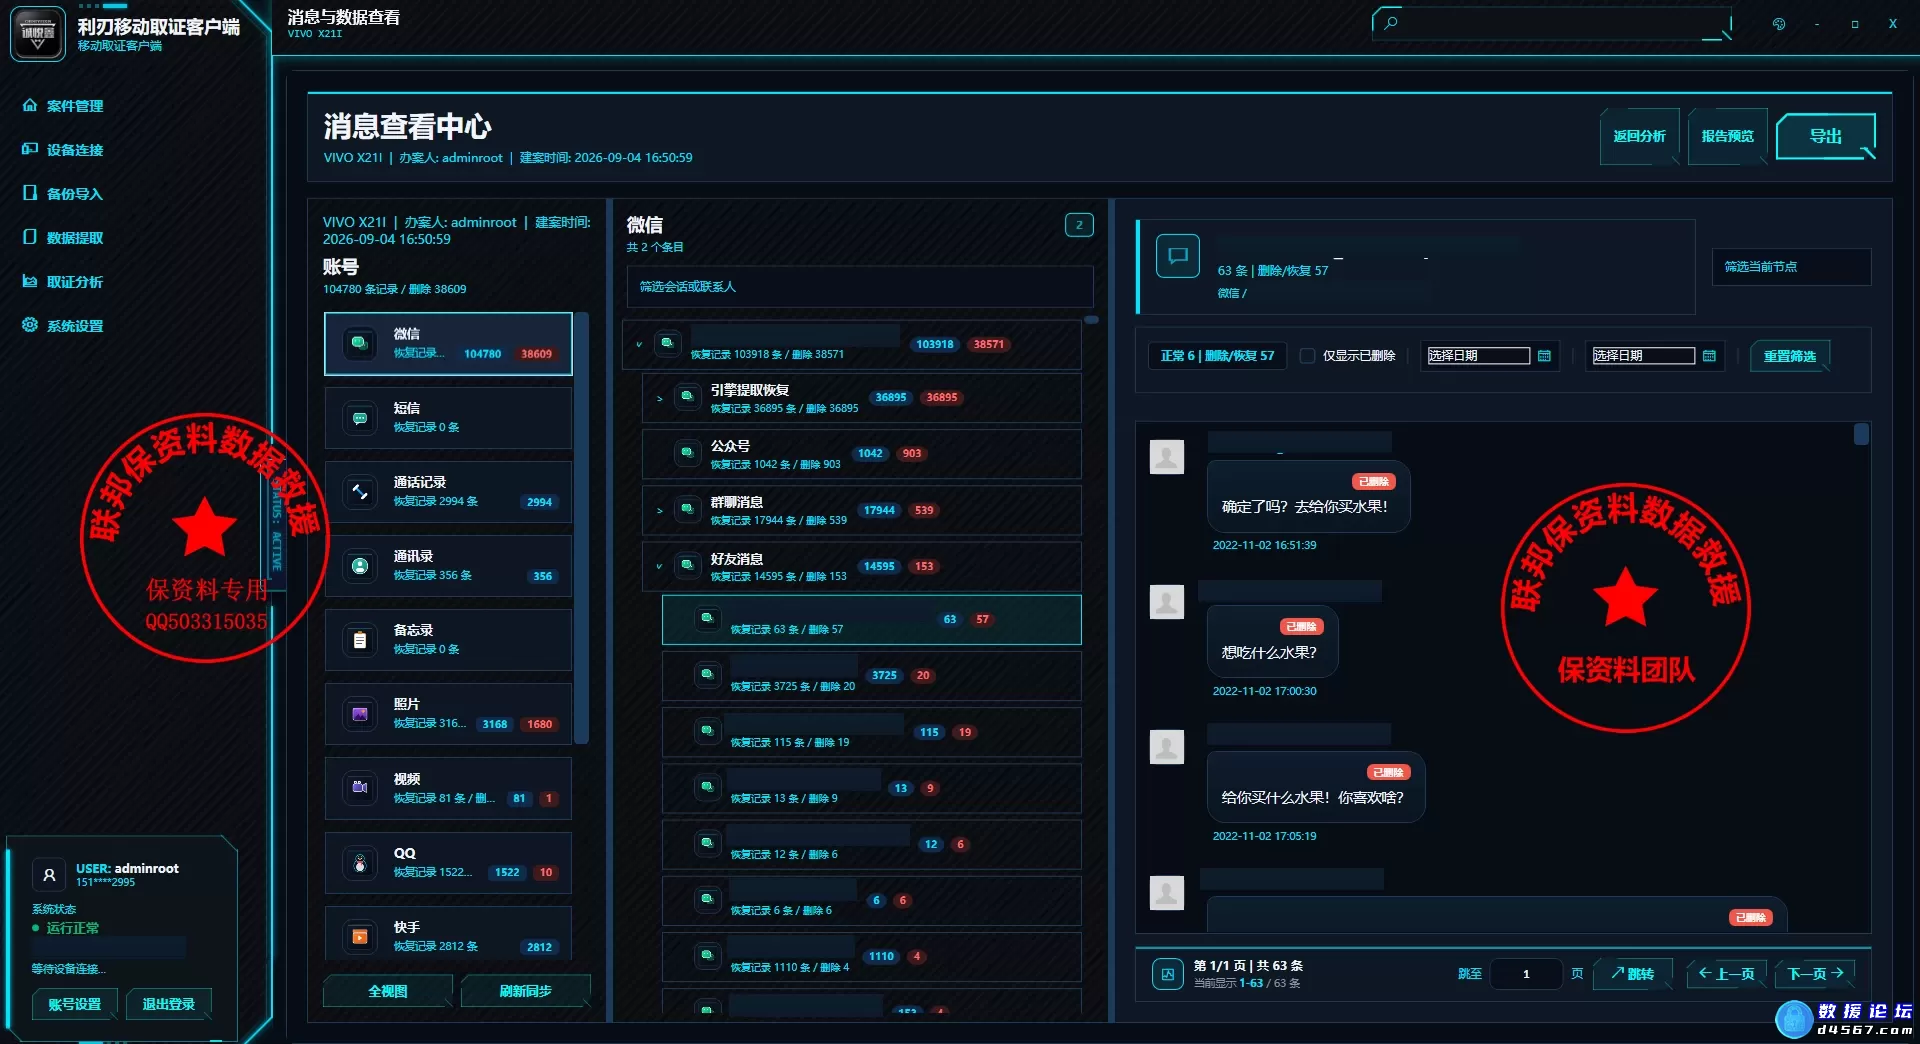The height and width of the screenshot is (1044, 1920).
Task: Click the magnifier icon in the top search box
Action: pos(1391,22)
